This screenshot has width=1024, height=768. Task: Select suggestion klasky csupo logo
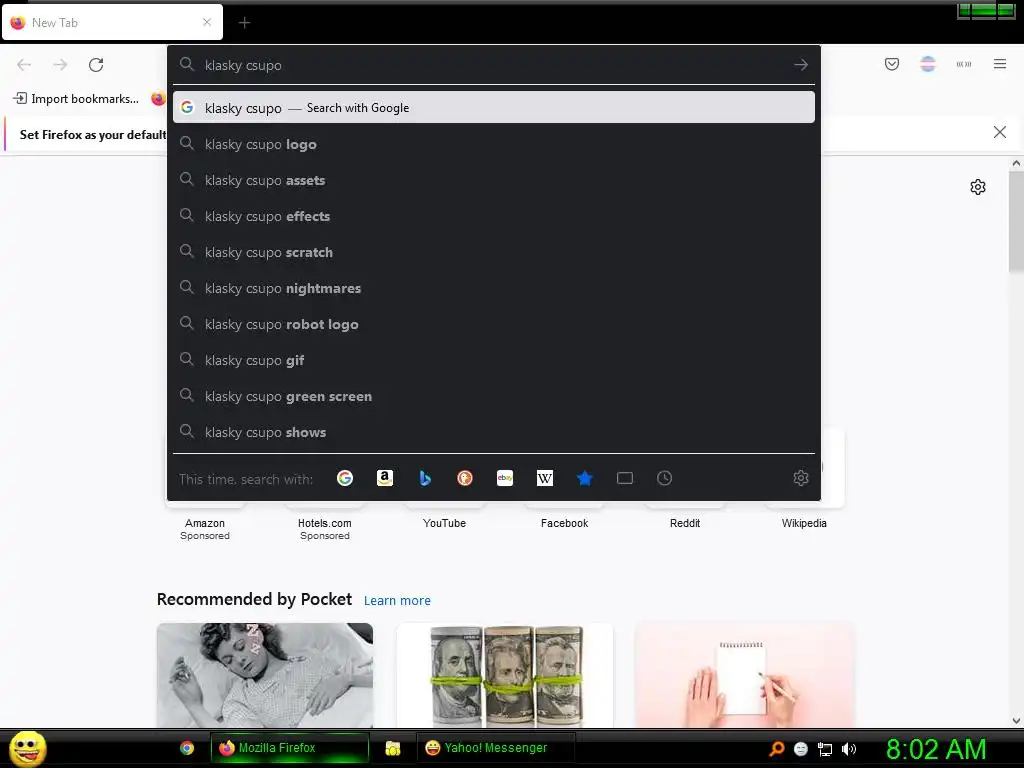(x=494, y=144)
